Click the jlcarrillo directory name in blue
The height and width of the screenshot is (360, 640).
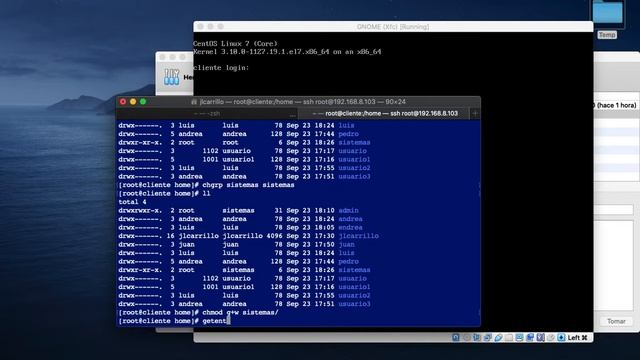358,236
